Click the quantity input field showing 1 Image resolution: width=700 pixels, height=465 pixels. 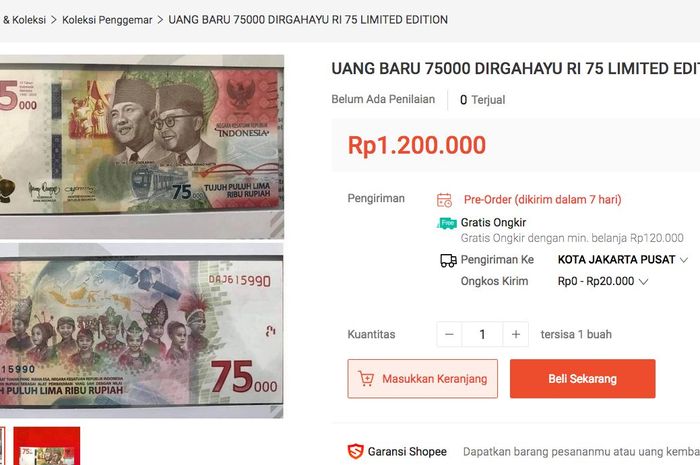[x=483, y=334]
